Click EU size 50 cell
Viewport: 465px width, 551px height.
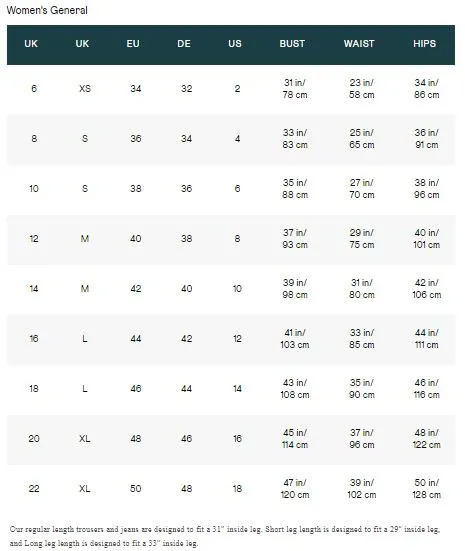tap(136, 488)
